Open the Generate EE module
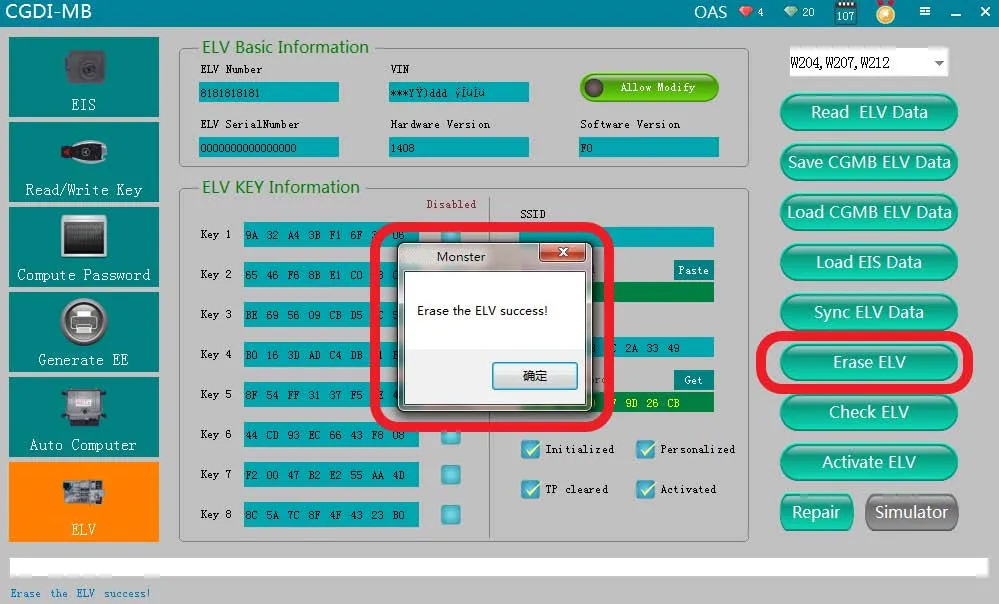Viewport: 999px width, 604px height. click(83, 332)
